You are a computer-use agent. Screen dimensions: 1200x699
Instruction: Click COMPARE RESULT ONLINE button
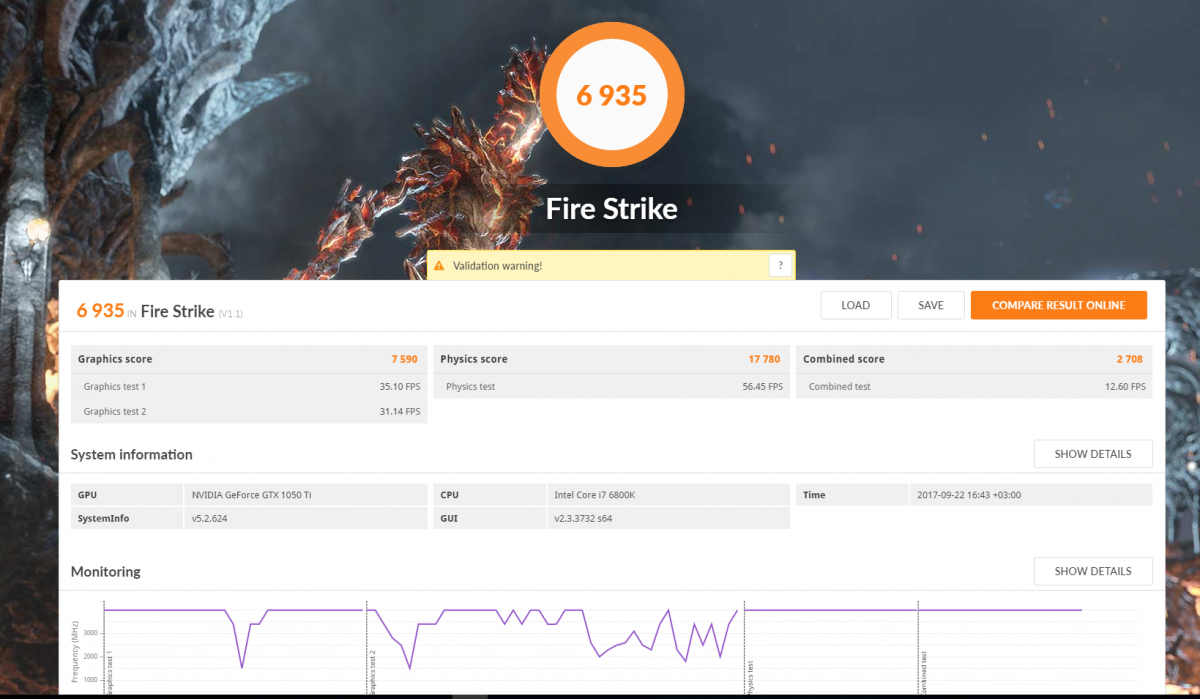[x=1059, y=305]
